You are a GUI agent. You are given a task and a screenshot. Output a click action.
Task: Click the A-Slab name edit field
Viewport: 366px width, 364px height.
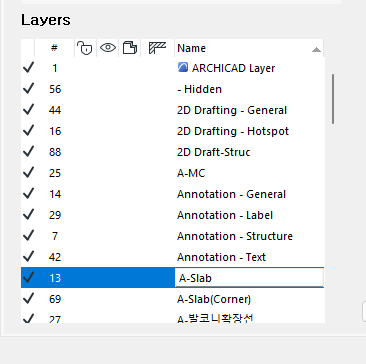click(x=249, y=278)
